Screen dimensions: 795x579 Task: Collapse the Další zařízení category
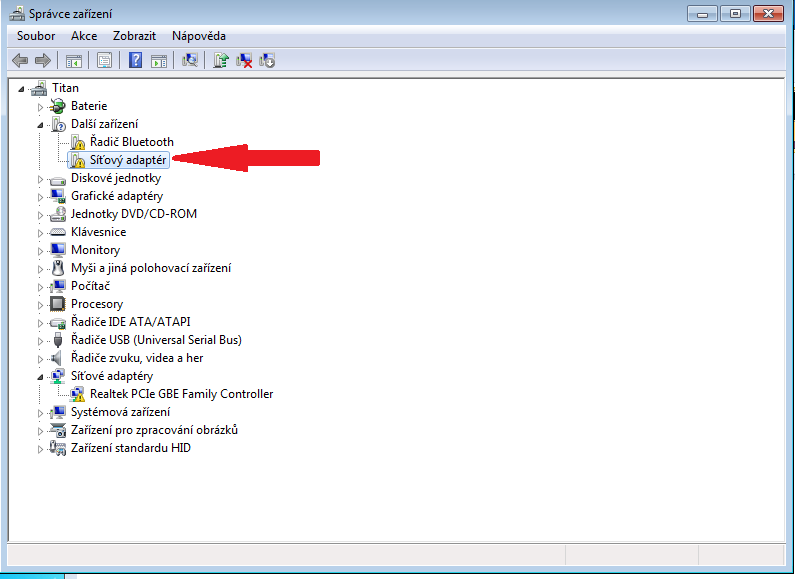coord(41,125)
